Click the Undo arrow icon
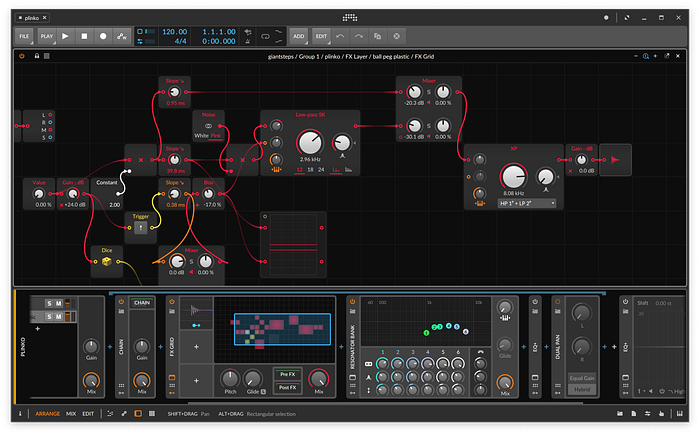The image size is (700, 435). click(x=340, y=36)
